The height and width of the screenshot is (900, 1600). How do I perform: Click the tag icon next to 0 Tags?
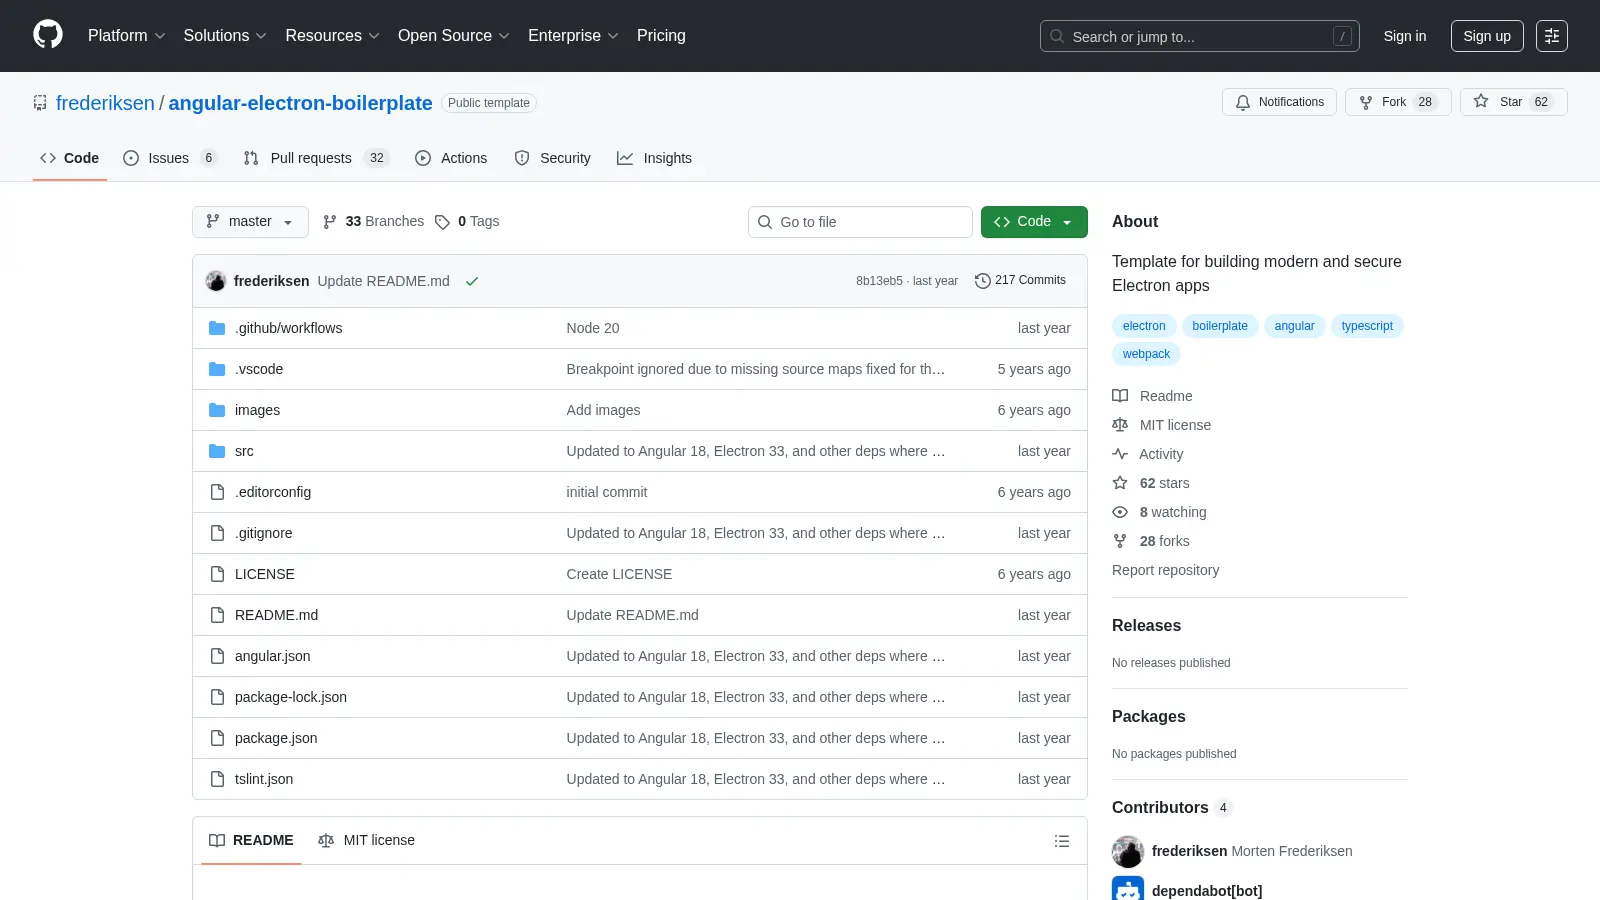[x=442, y=222]
